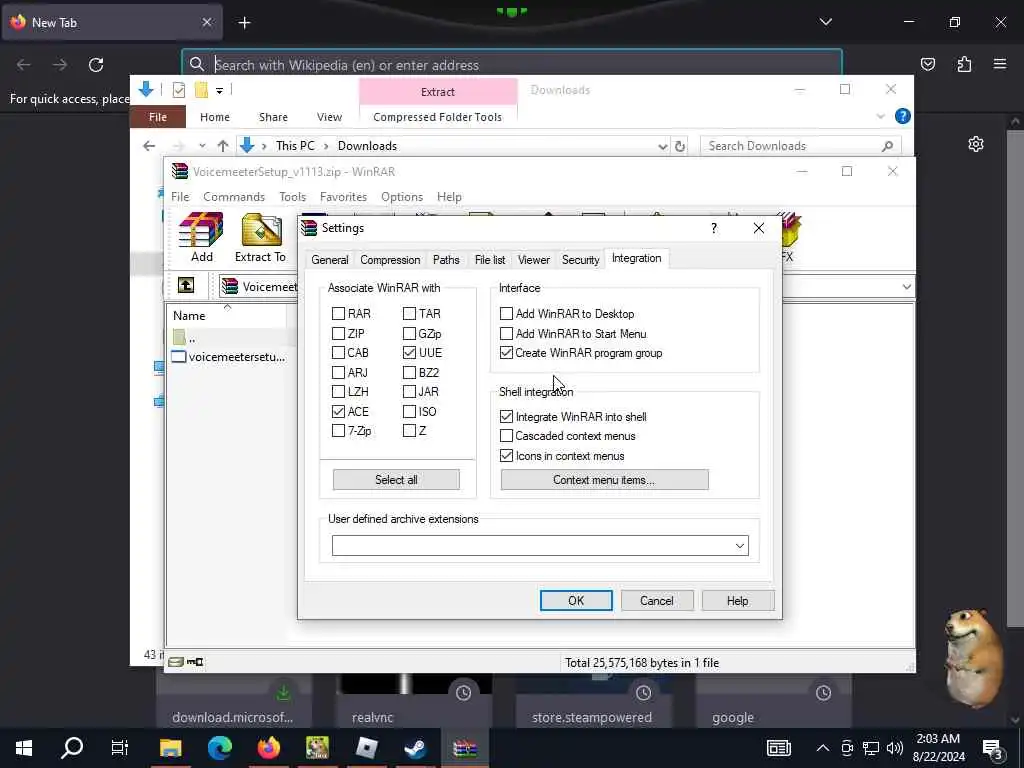1024x768 pixels.
Task: Open Firefox list all tabs dropdown
Action: coord(825,22)
